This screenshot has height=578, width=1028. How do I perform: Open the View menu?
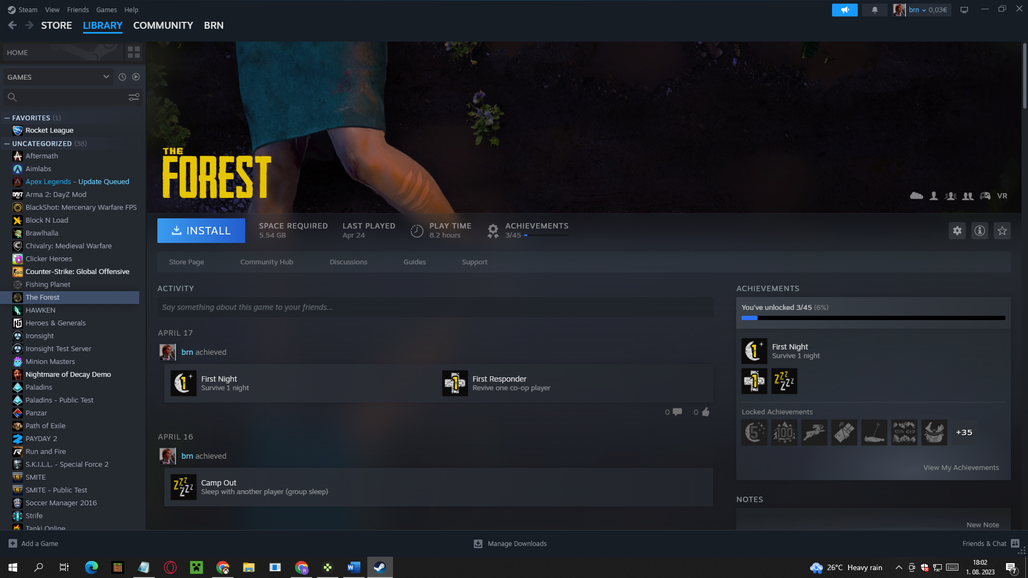(52, 10)
